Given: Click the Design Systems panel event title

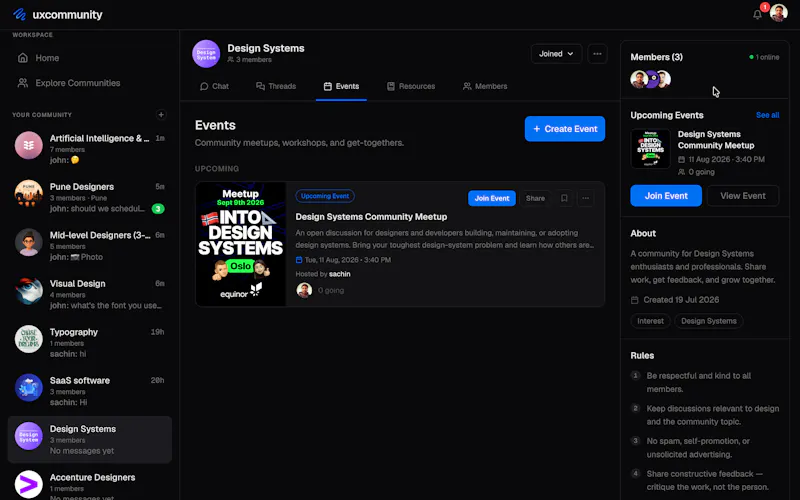Looking at the screenshot, I should (x=716, y=140).
